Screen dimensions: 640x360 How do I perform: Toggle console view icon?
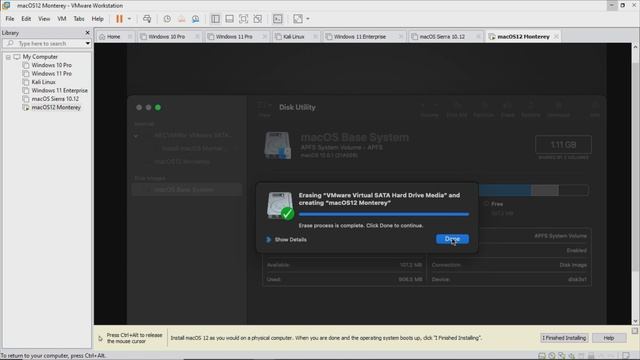point(278,19)
